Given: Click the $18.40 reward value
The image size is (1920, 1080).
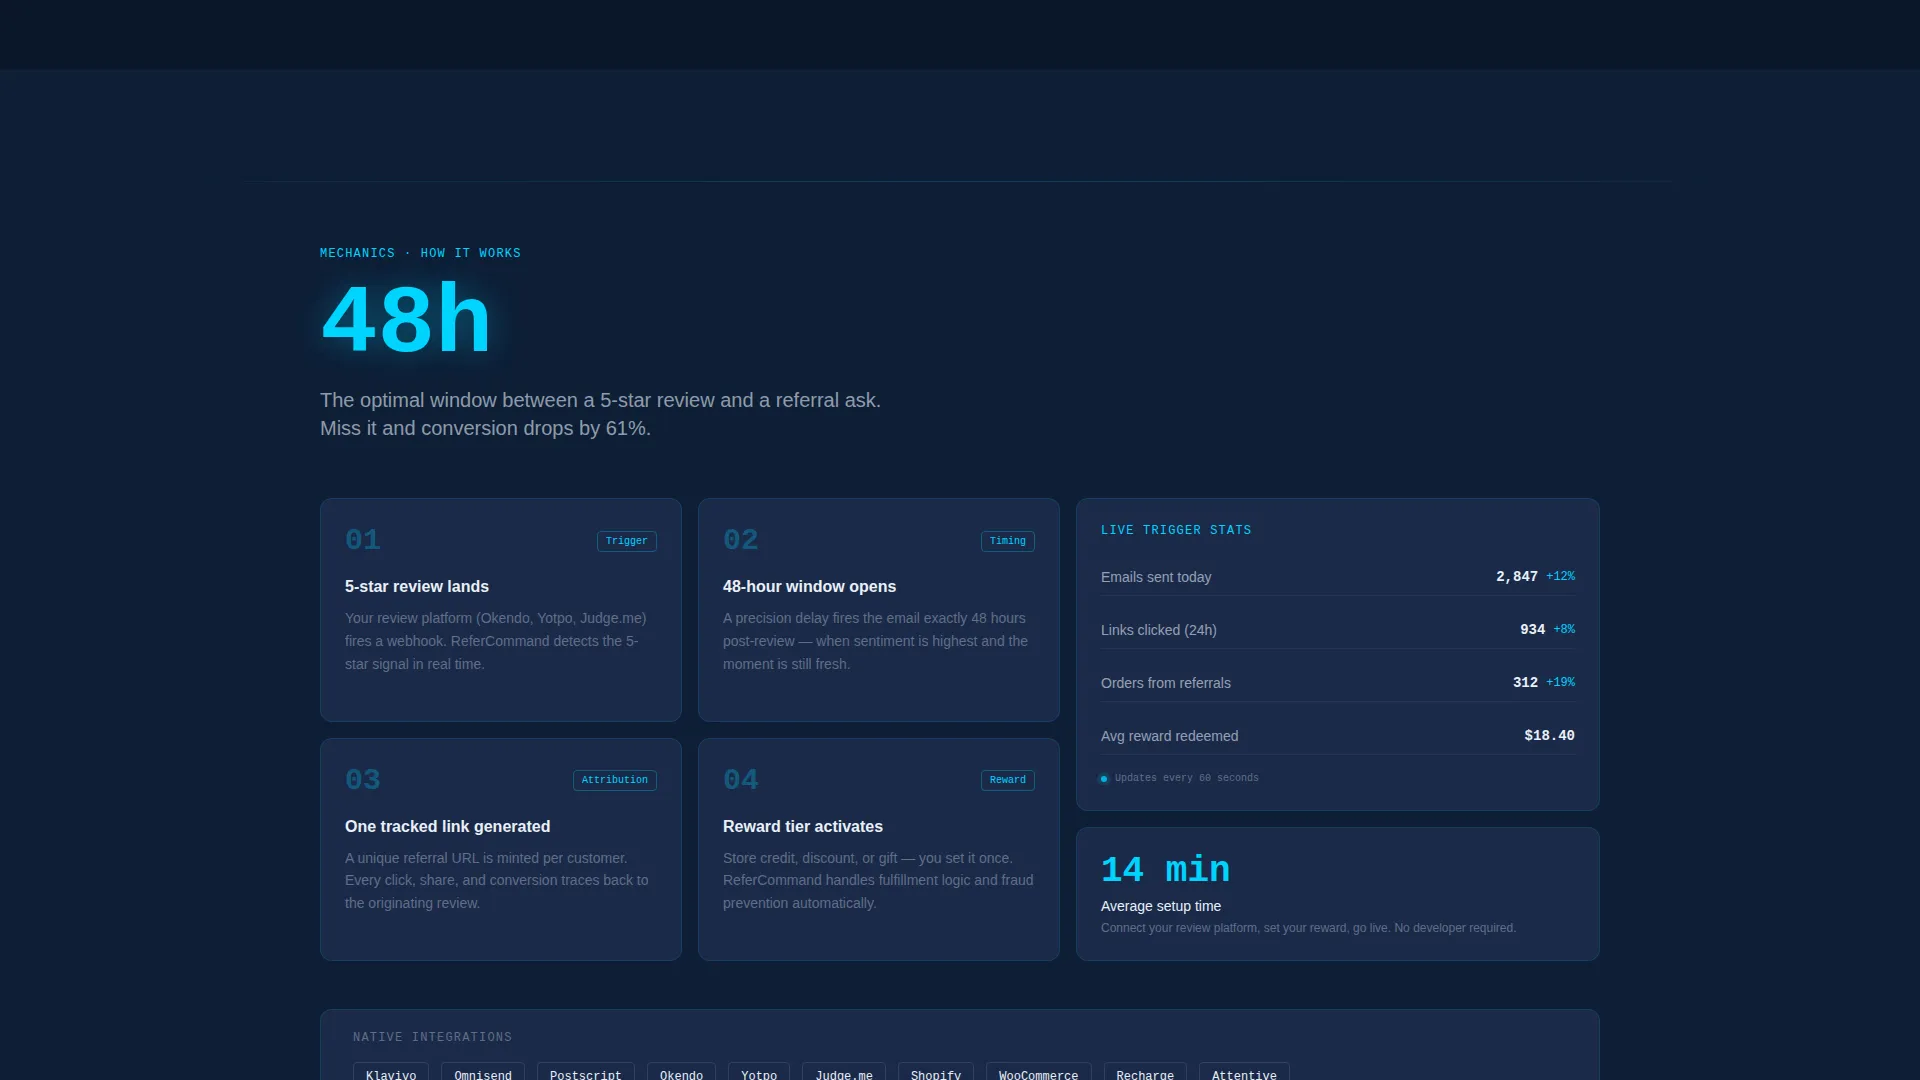Looking at the screenshot, I should tap(1549, 736).
